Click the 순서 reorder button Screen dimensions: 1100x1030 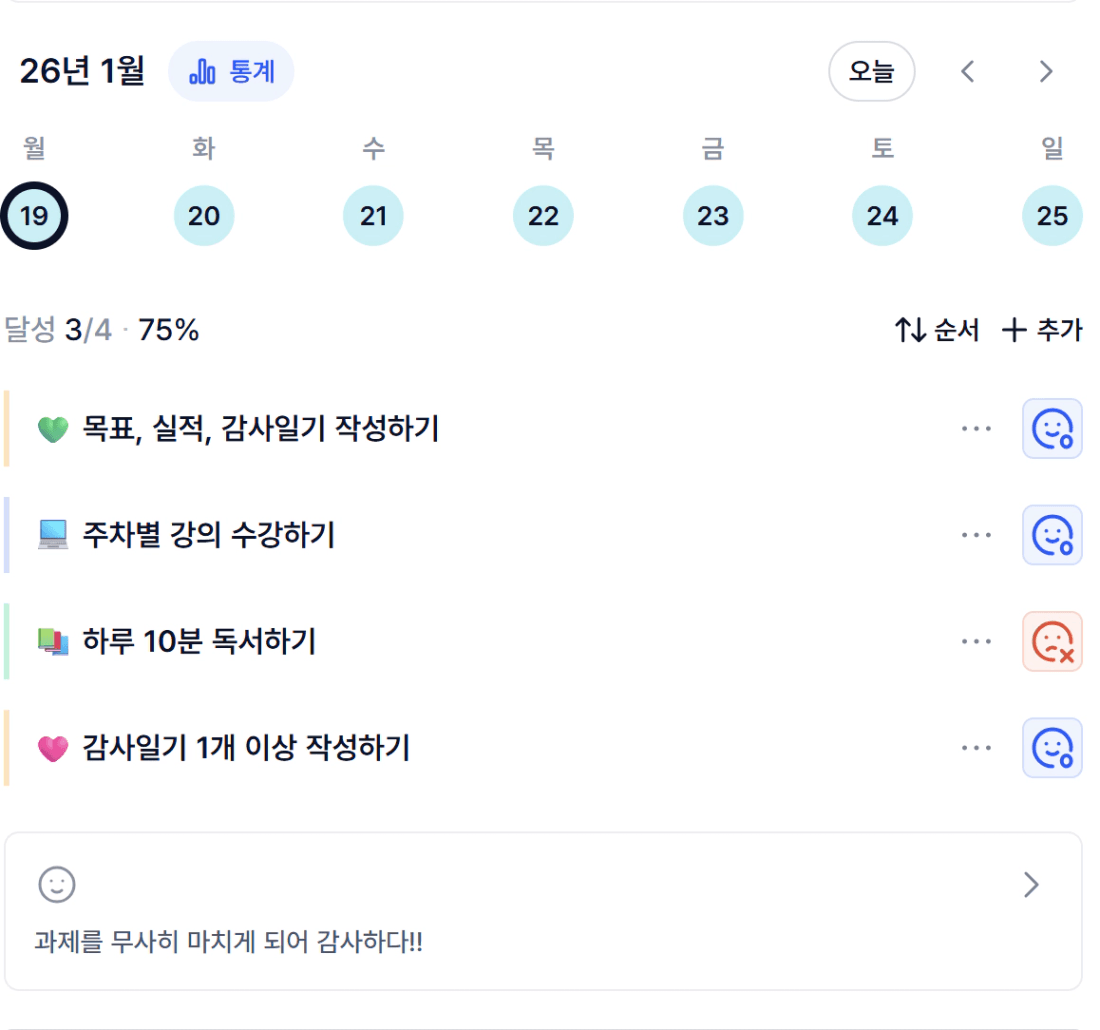[x=937, y=330]
